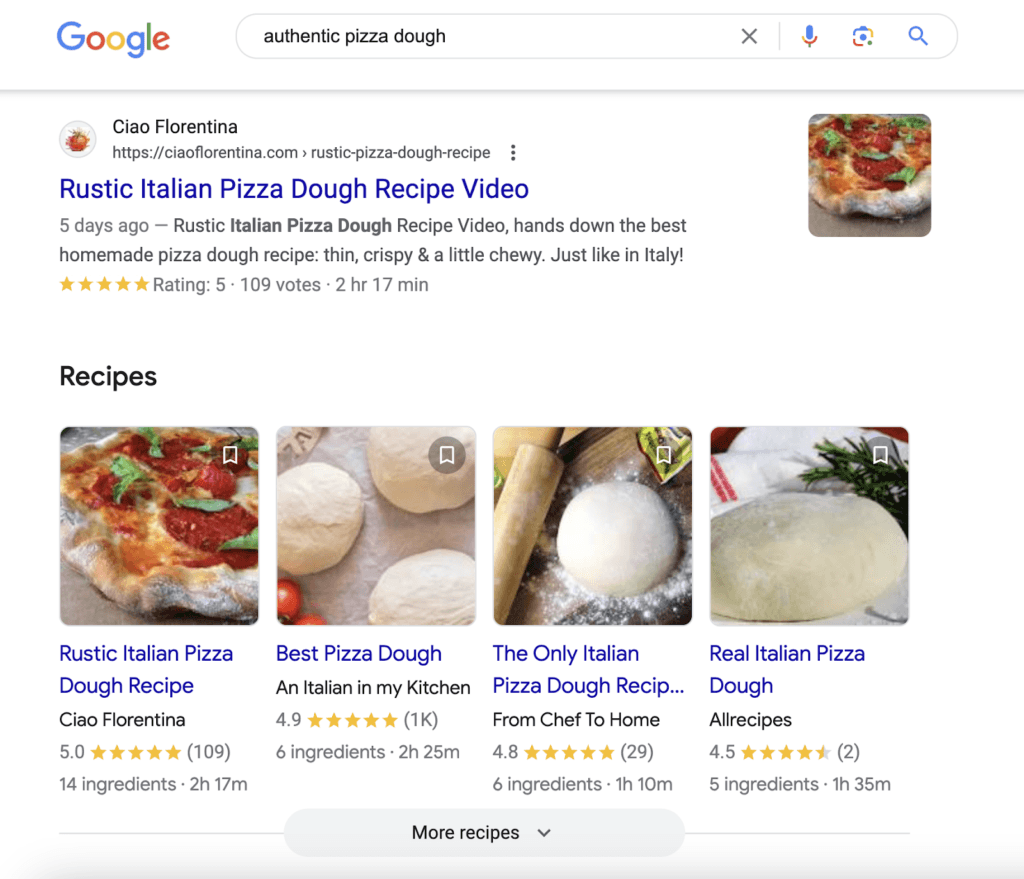Start voice search with microphone icon

click(809, 36)
